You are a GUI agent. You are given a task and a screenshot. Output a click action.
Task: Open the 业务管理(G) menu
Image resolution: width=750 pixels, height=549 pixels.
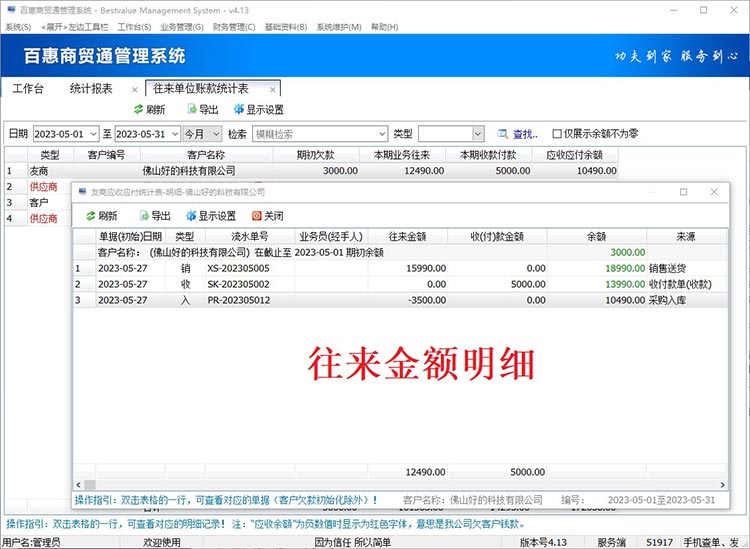tap(181, 27)
